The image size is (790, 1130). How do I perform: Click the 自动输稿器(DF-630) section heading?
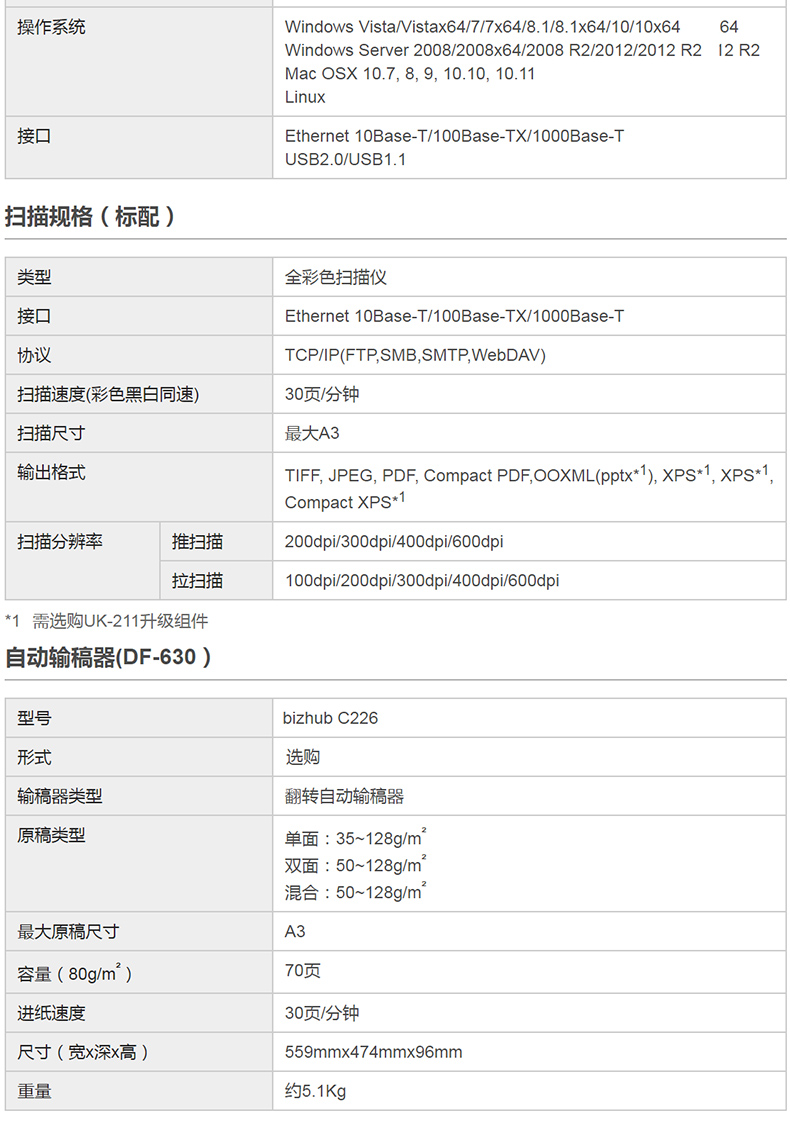click(108, 658)
